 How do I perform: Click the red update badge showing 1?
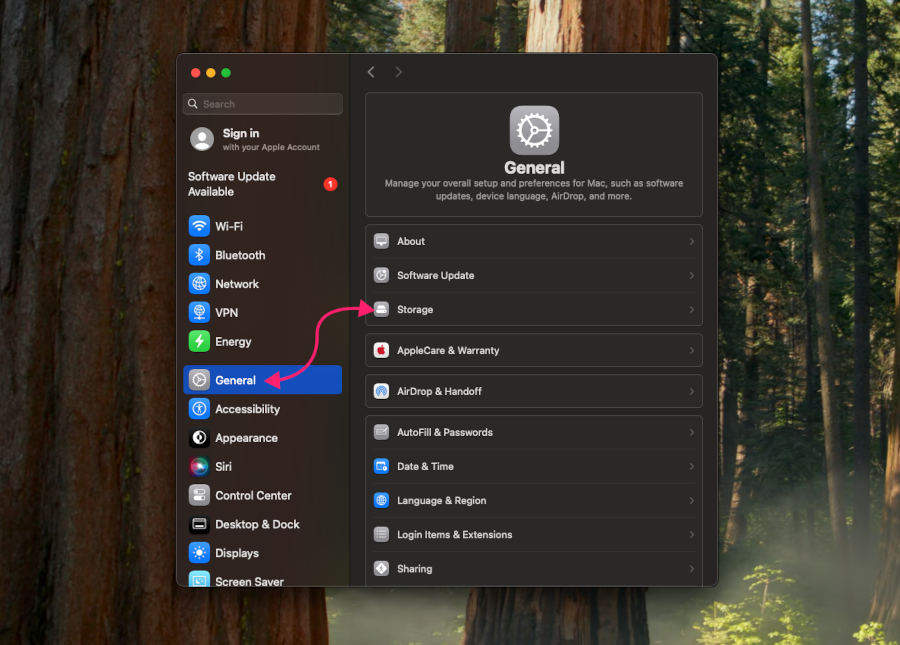click(x=330, y=184)
